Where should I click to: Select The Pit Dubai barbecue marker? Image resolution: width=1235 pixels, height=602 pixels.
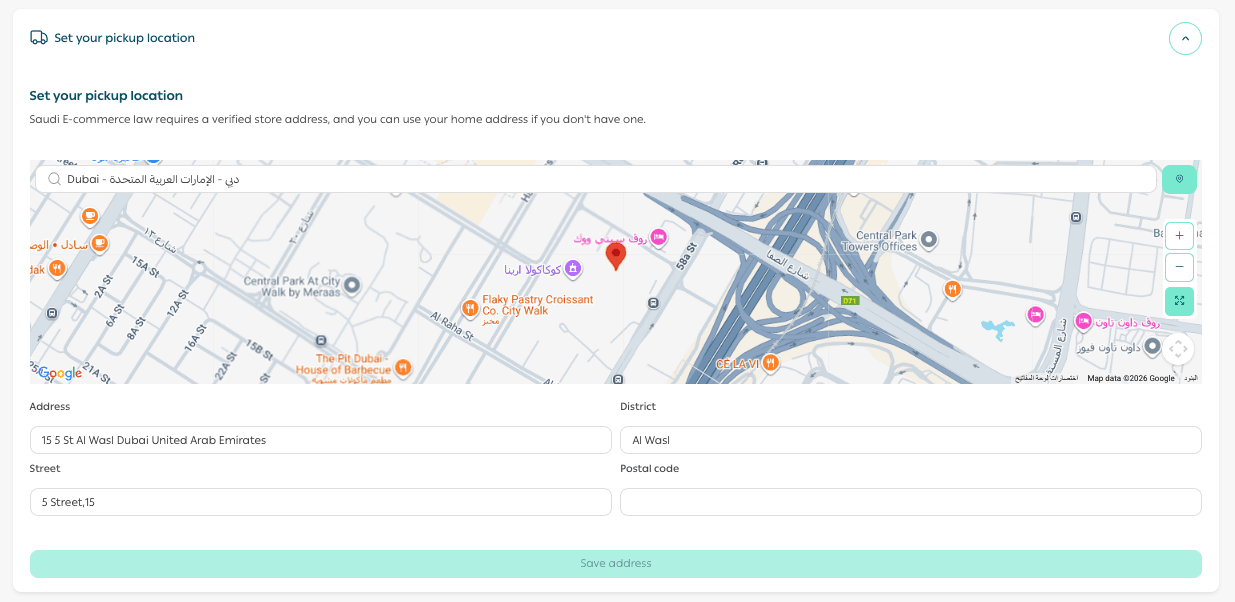[x=403, y=367]
